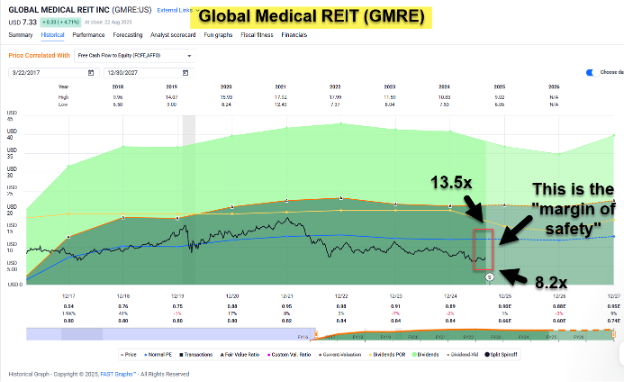
Task: Open the Fun graphs tab
Action: [218, 35]
